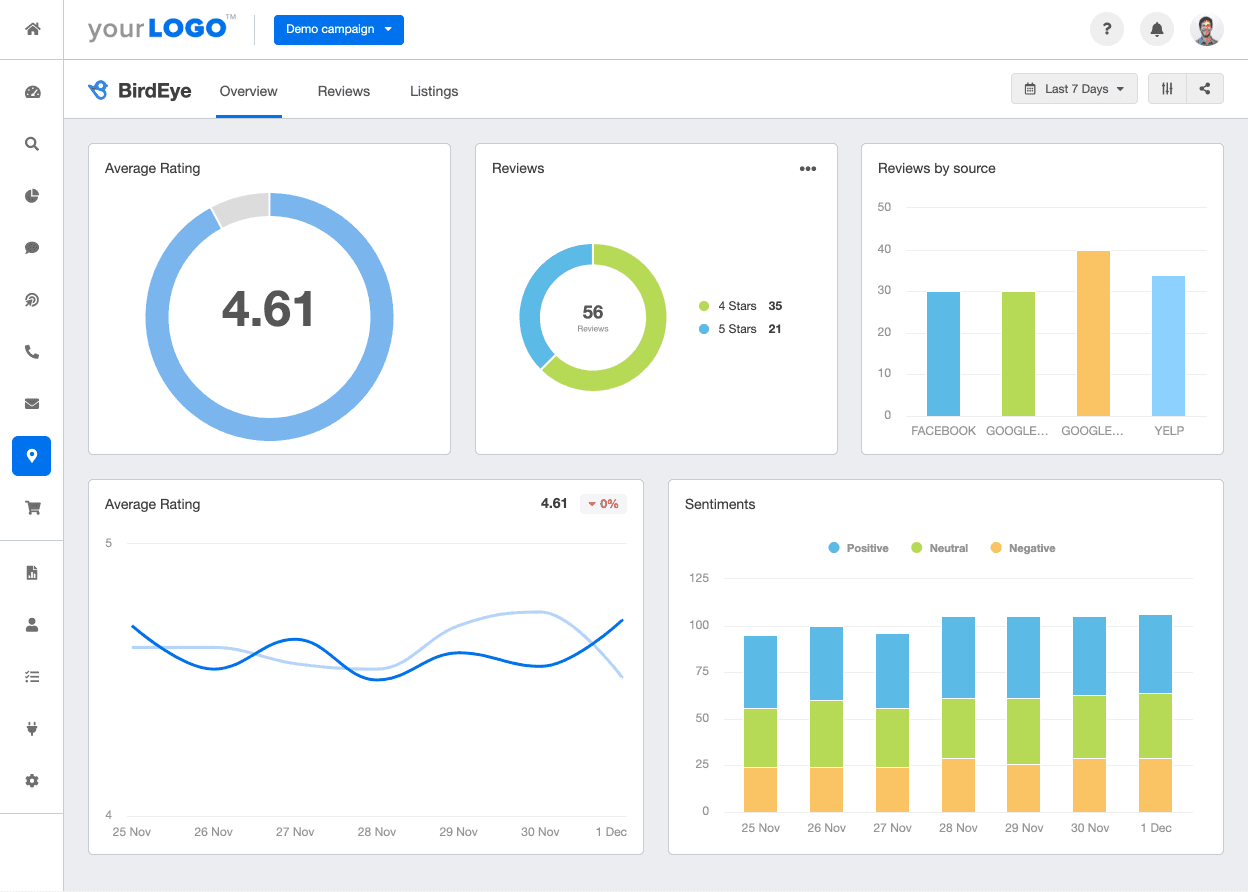Image resolution: width=1248 pixels, height=892 pixels.
Task: Open the shopping cart sidebar icon
Action: tap(32, 508)
